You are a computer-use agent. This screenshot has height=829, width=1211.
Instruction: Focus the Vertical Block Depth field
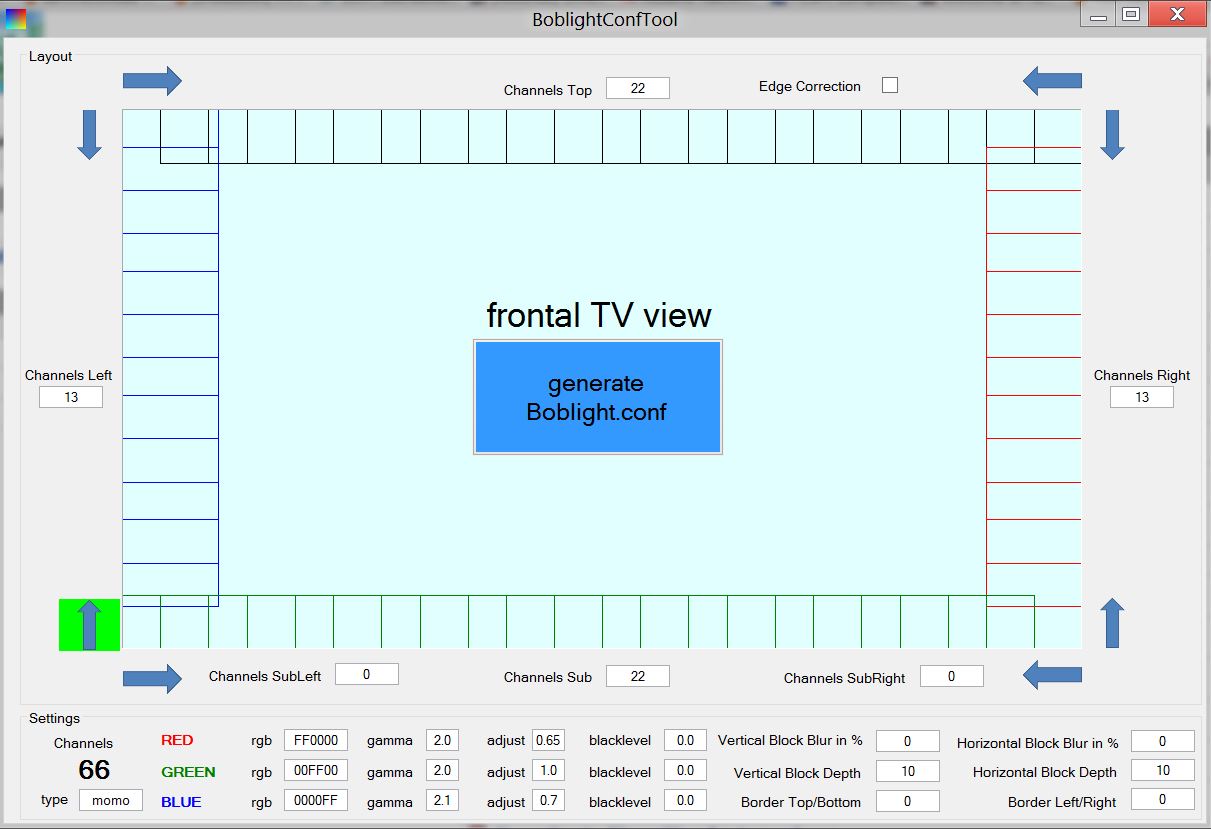pos(908,771)
